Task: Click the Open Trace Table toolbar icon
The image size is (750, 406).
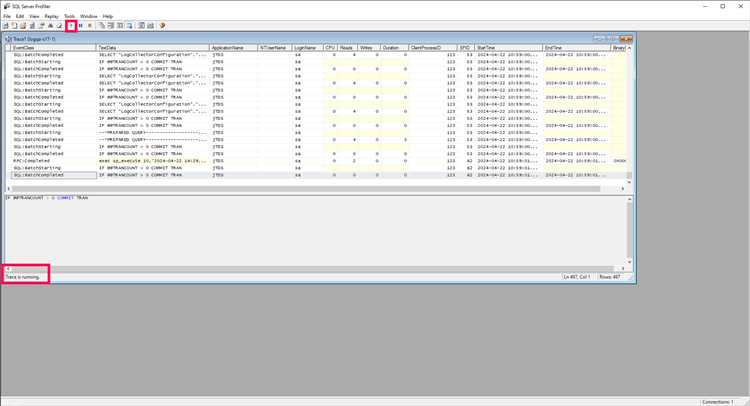Action: [32, 26]
